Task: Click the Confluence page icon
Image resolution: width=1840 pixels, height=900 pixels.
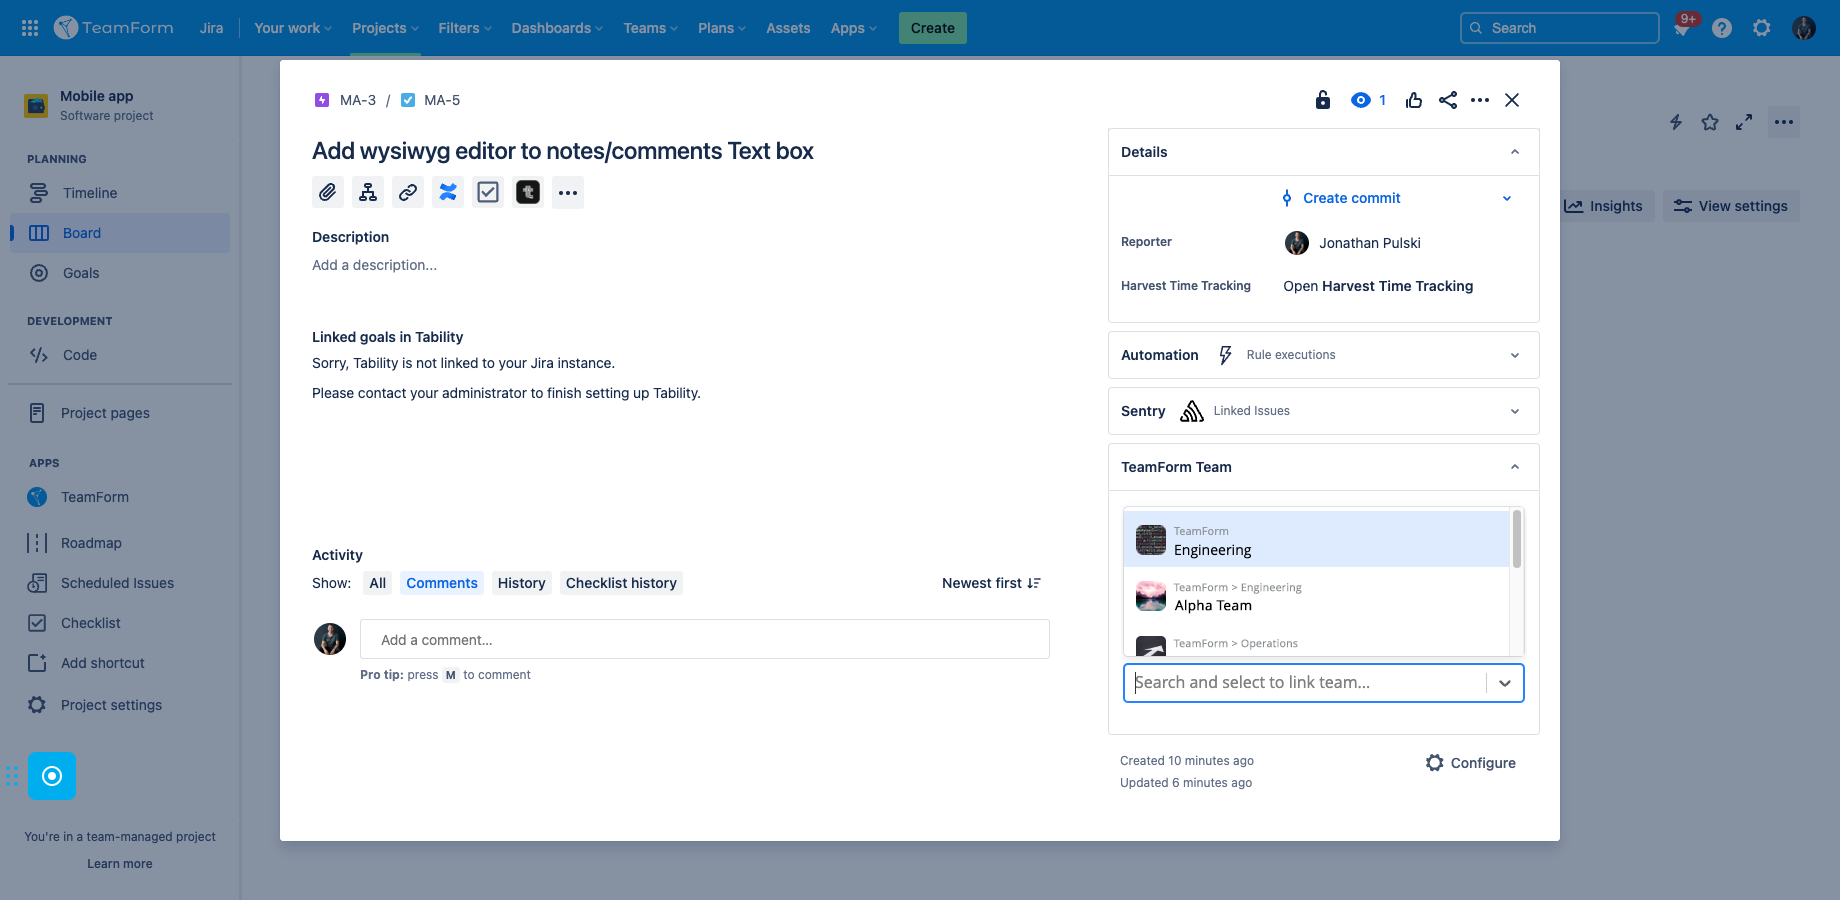Action: tap(448, 192)
